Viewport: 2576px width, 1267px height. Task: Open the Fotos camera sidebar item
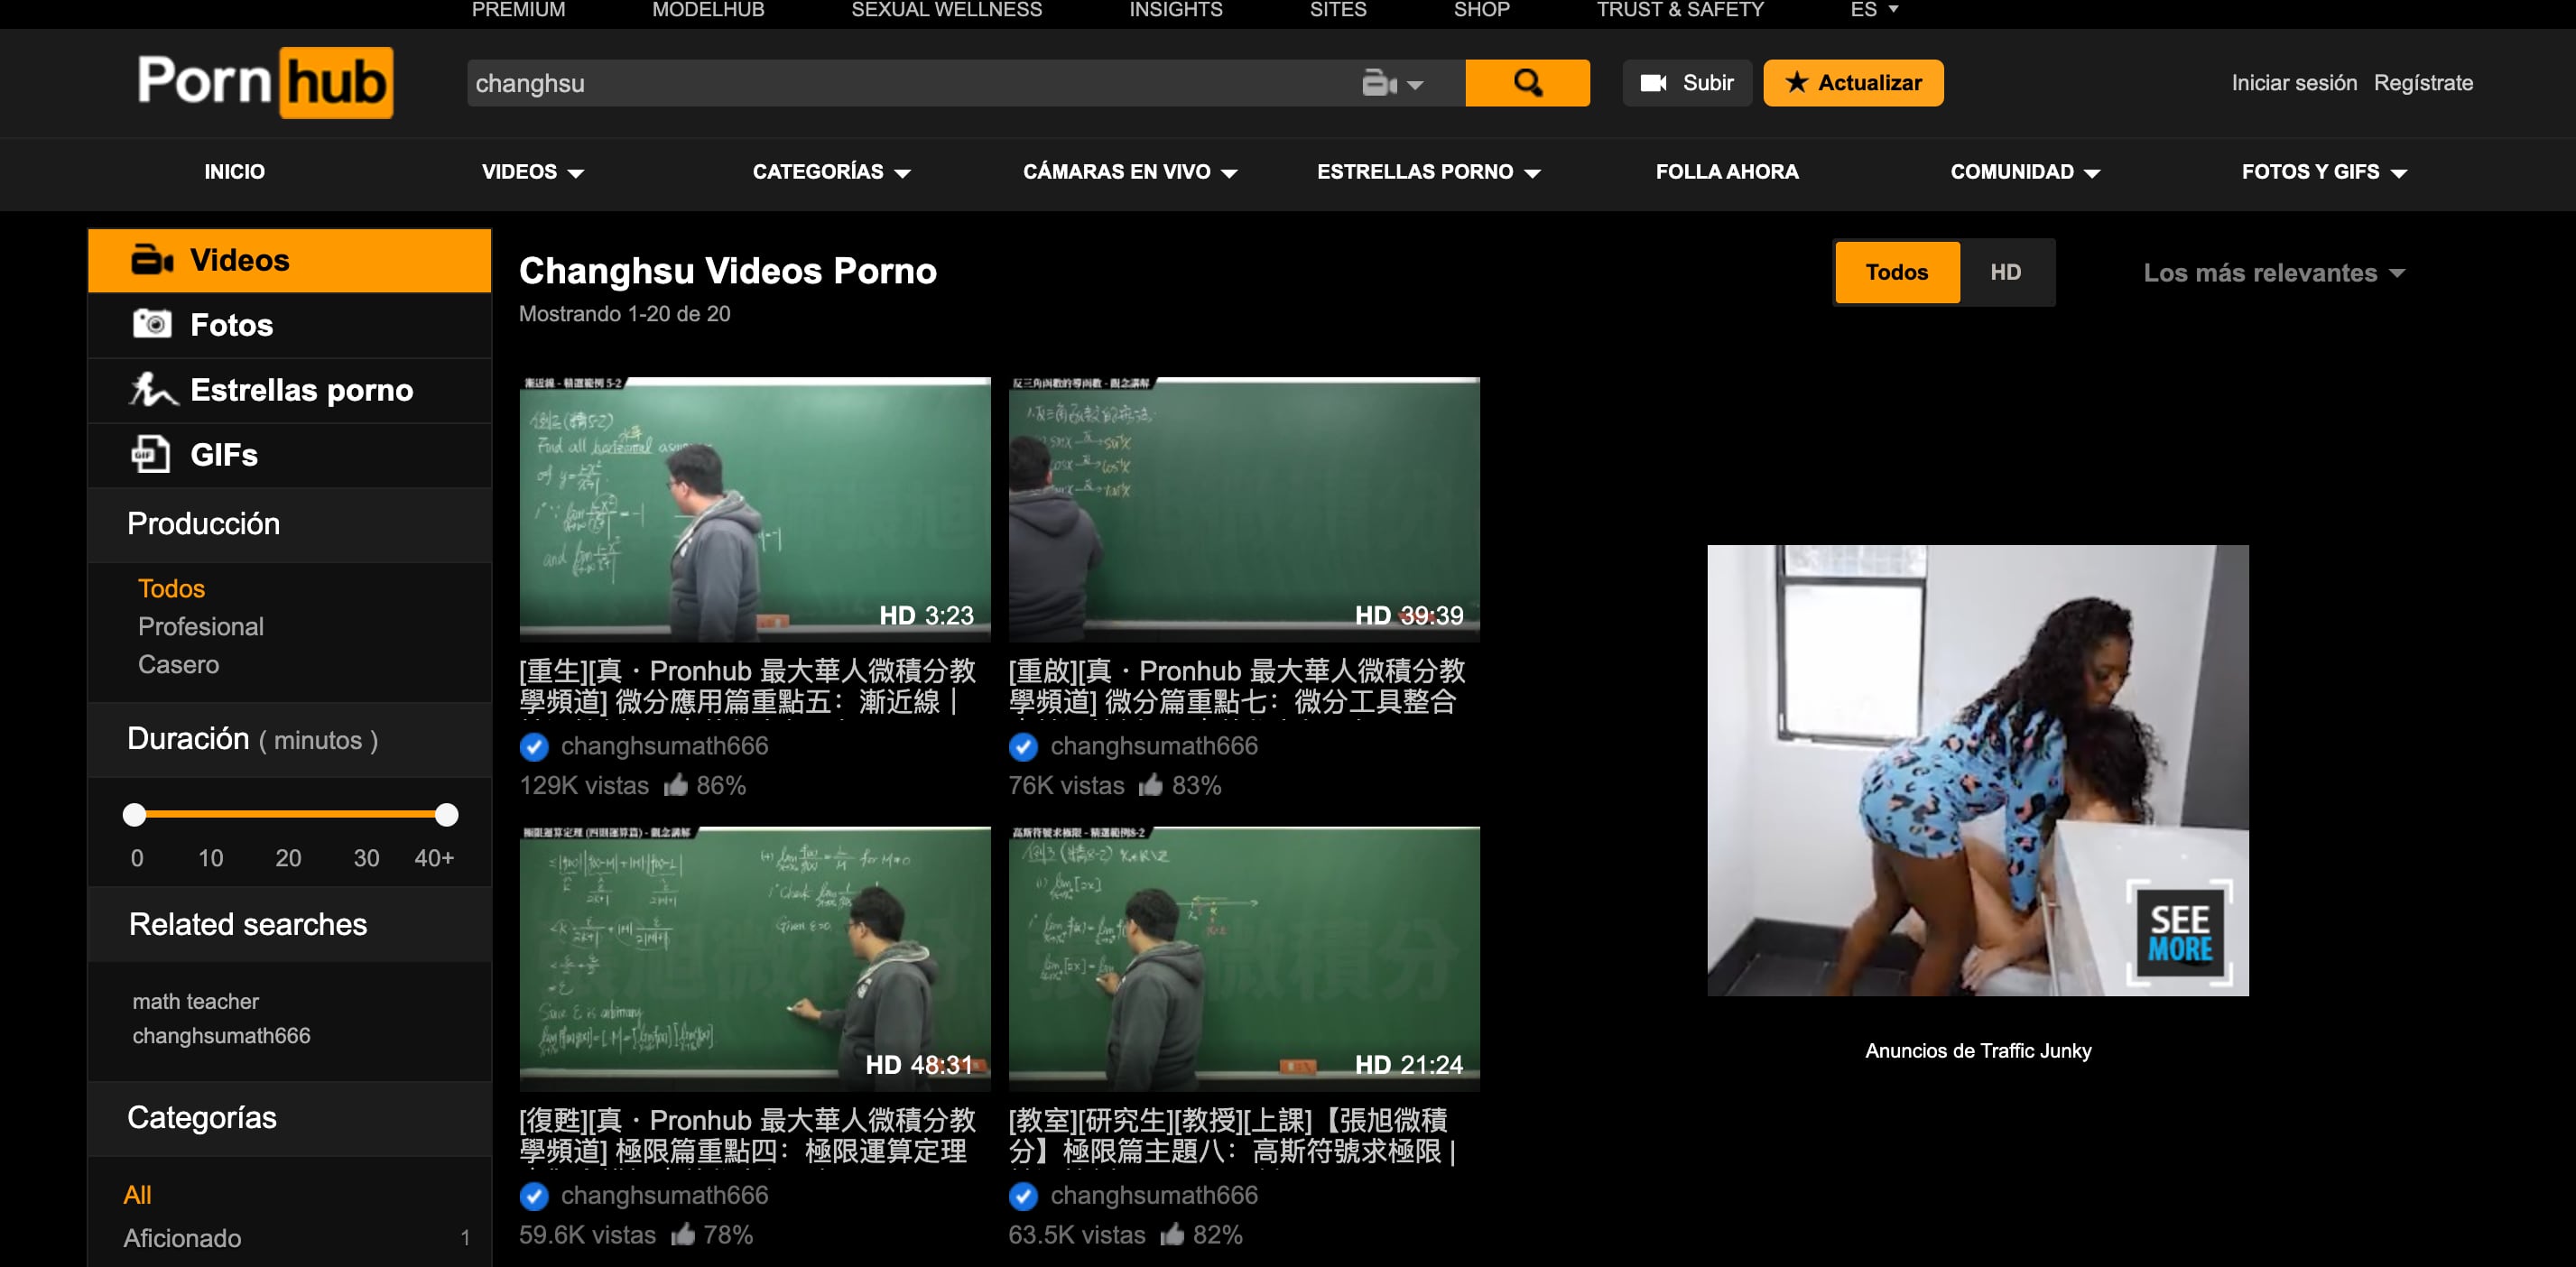pos(230,325)
